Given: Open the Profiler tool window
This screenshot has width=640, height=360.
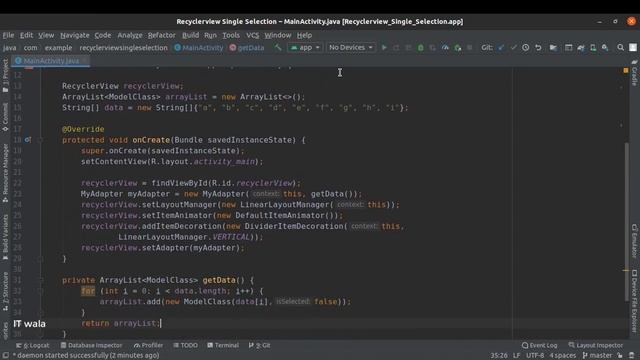Looking at the screenshot, I should [148, 345].
